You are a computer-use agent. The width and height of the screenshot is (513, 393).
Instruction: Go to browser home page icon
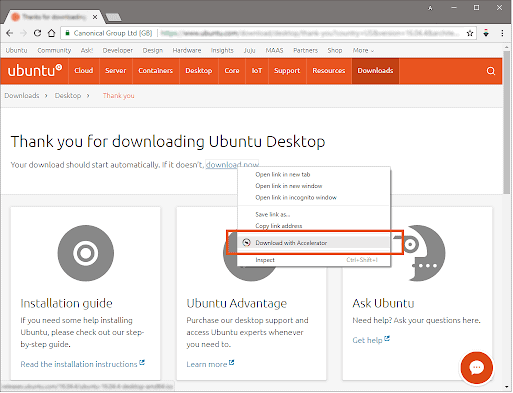click(51, 33)
